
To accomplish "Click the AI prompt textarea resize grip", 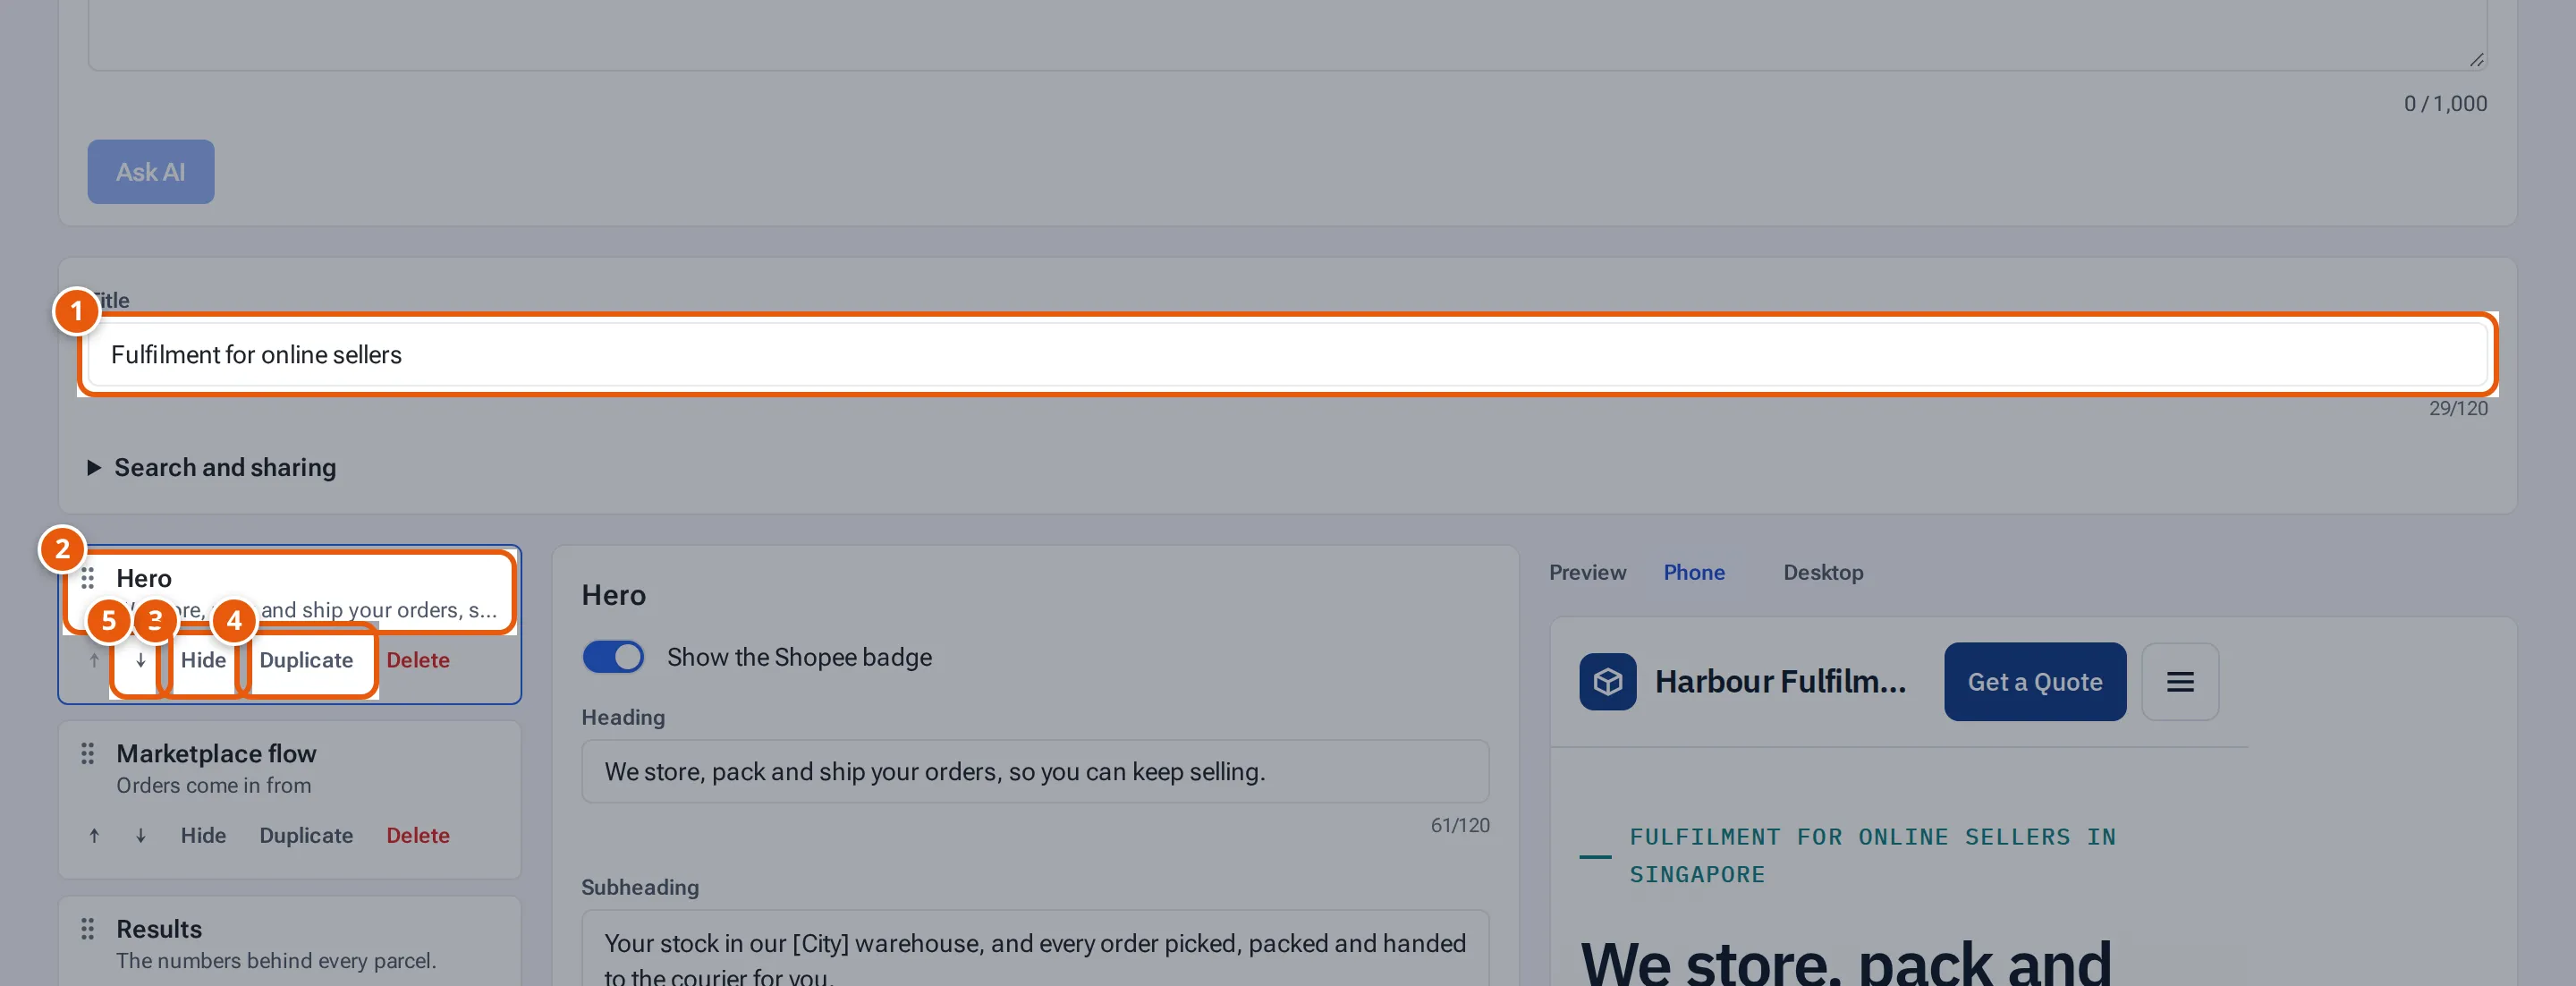I will click(2476, 60).
